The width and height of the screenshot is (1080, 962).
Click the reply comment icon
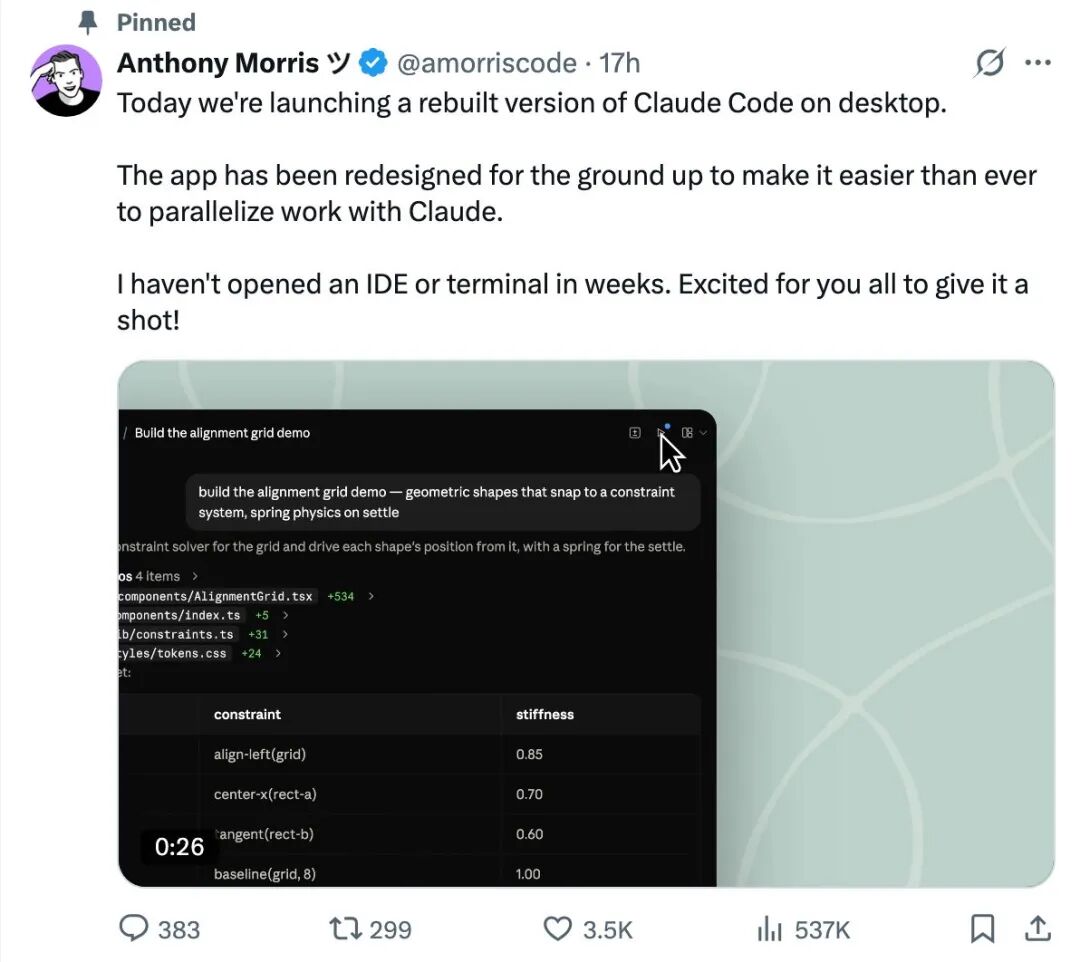[x=134, y=929]
